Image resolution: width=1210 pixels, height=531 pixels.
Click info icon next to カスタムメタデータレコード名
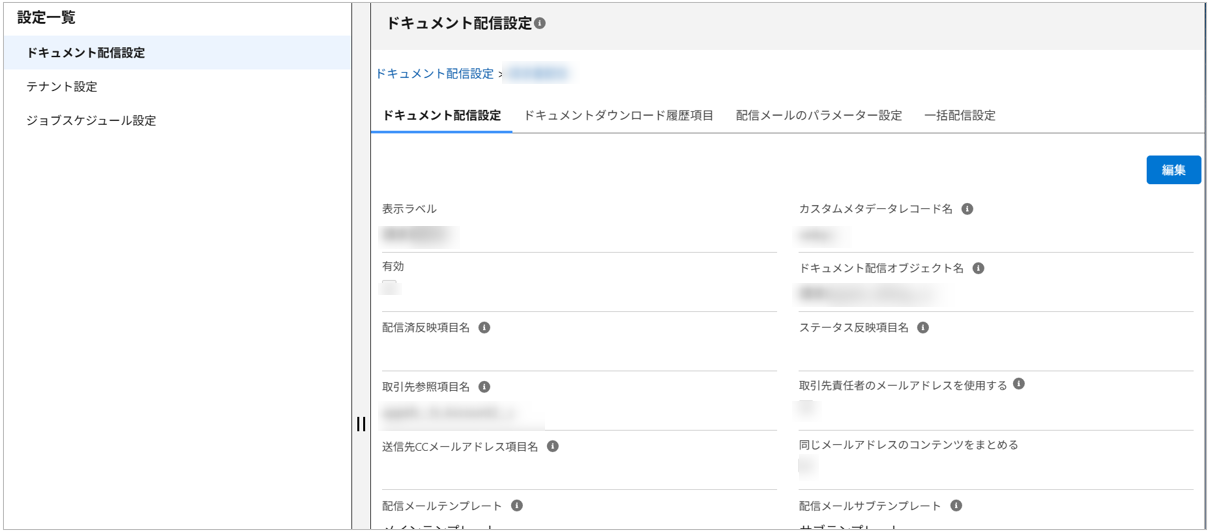967,209
